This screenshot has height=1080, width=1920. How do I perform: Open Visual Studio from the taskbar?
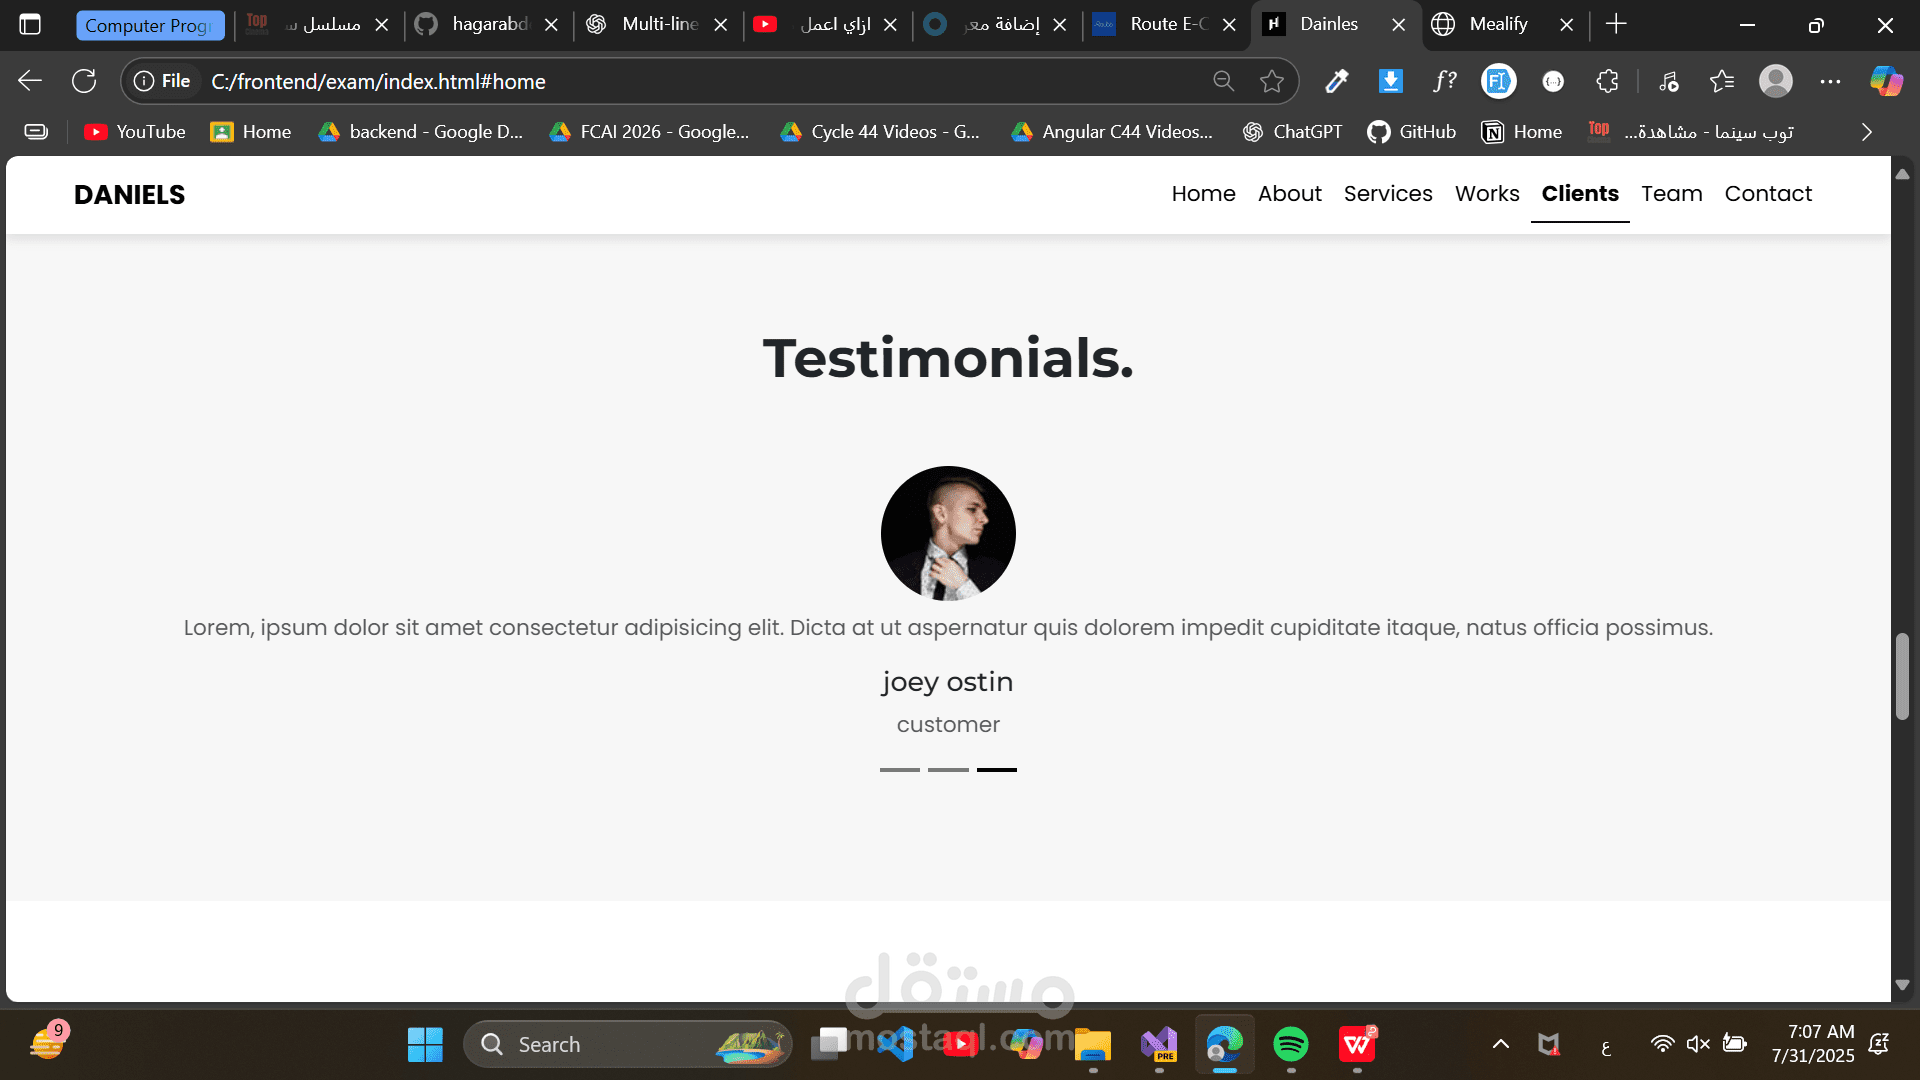pyautogui.click(x=1159, y=1044)
